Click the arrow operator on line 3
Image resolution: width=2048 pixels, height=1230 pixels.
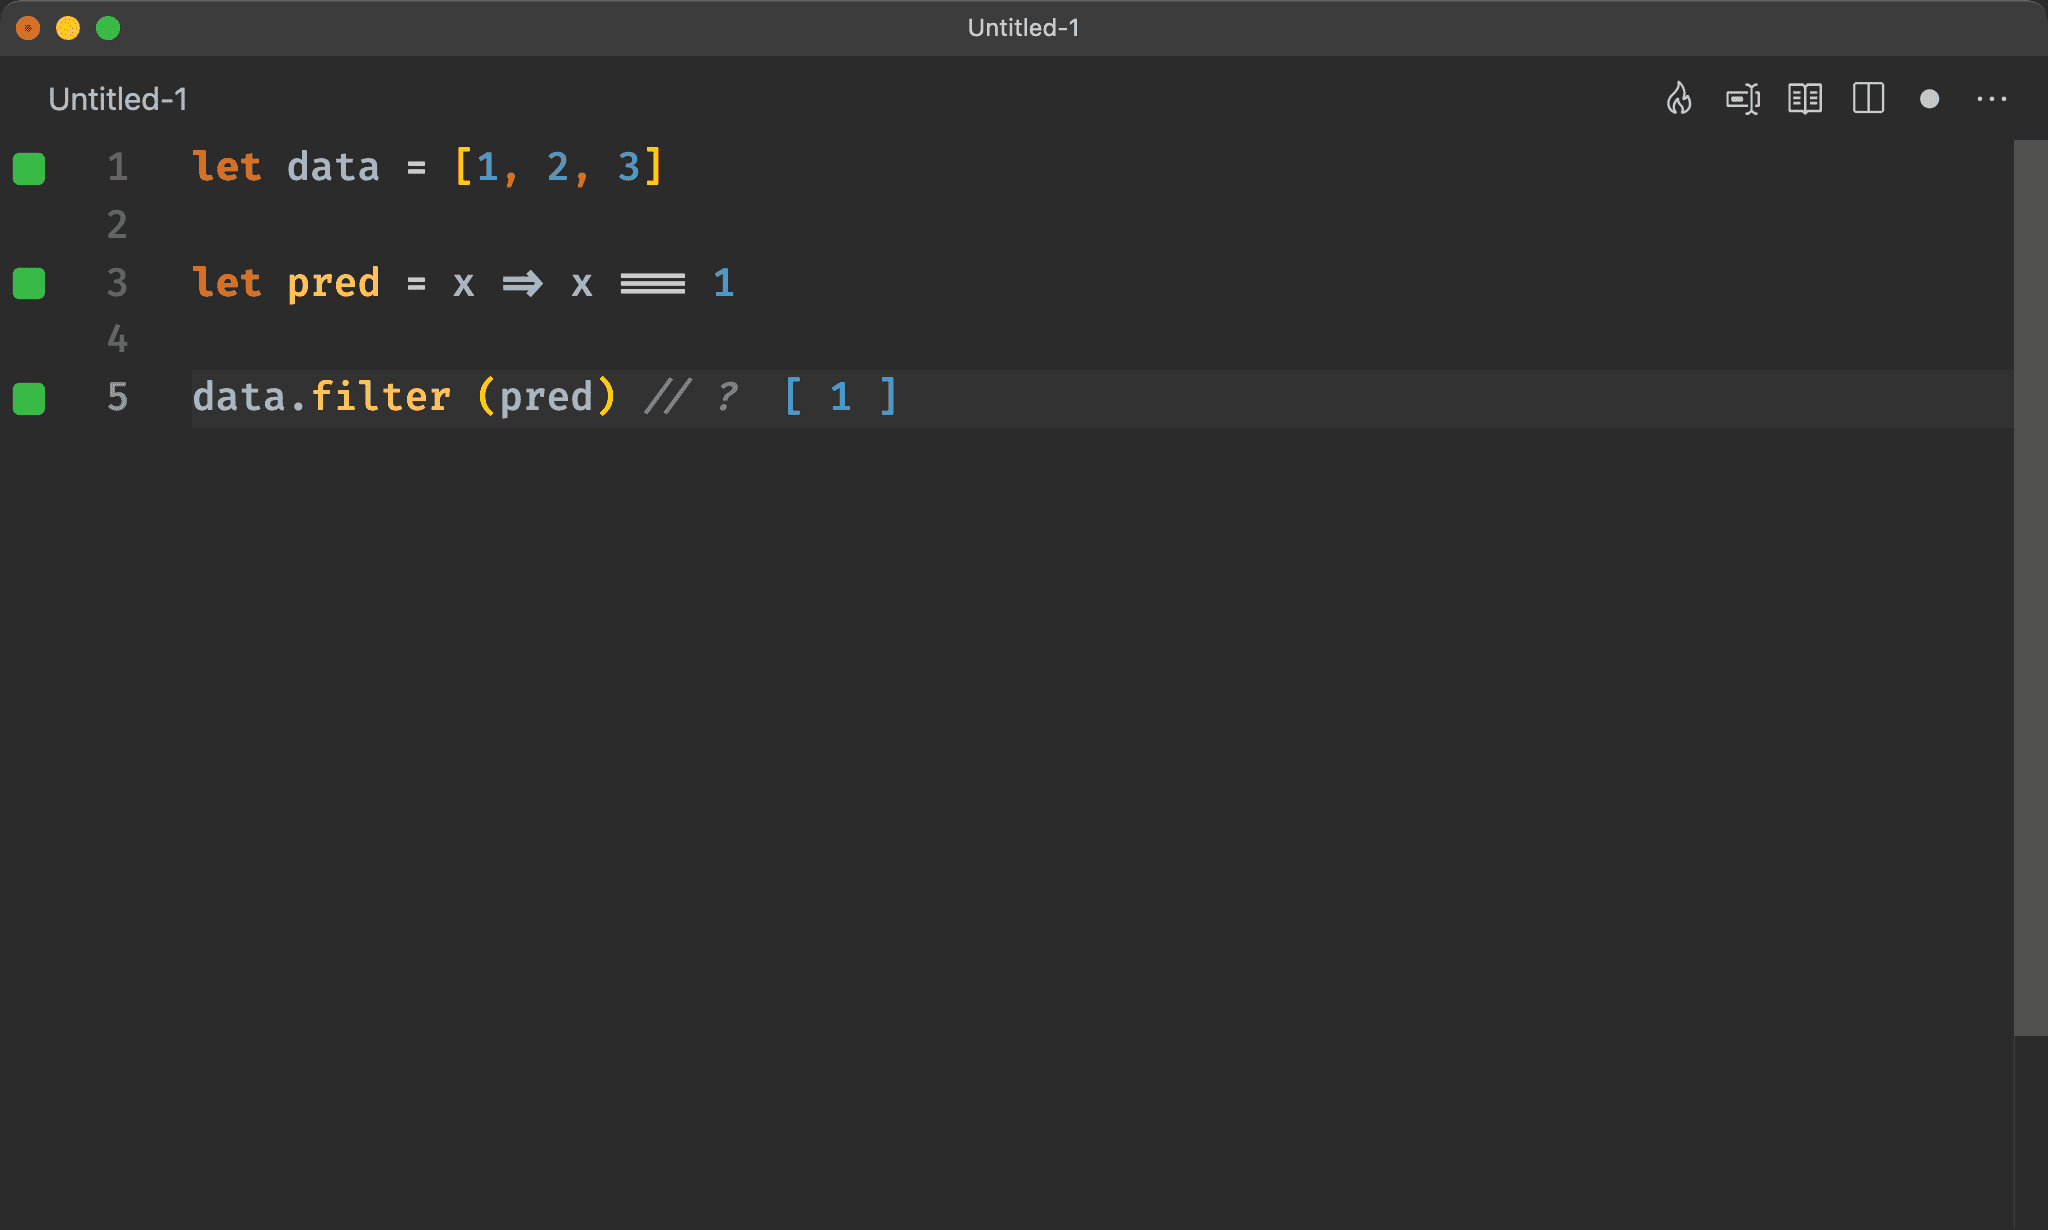coord(522,283)
